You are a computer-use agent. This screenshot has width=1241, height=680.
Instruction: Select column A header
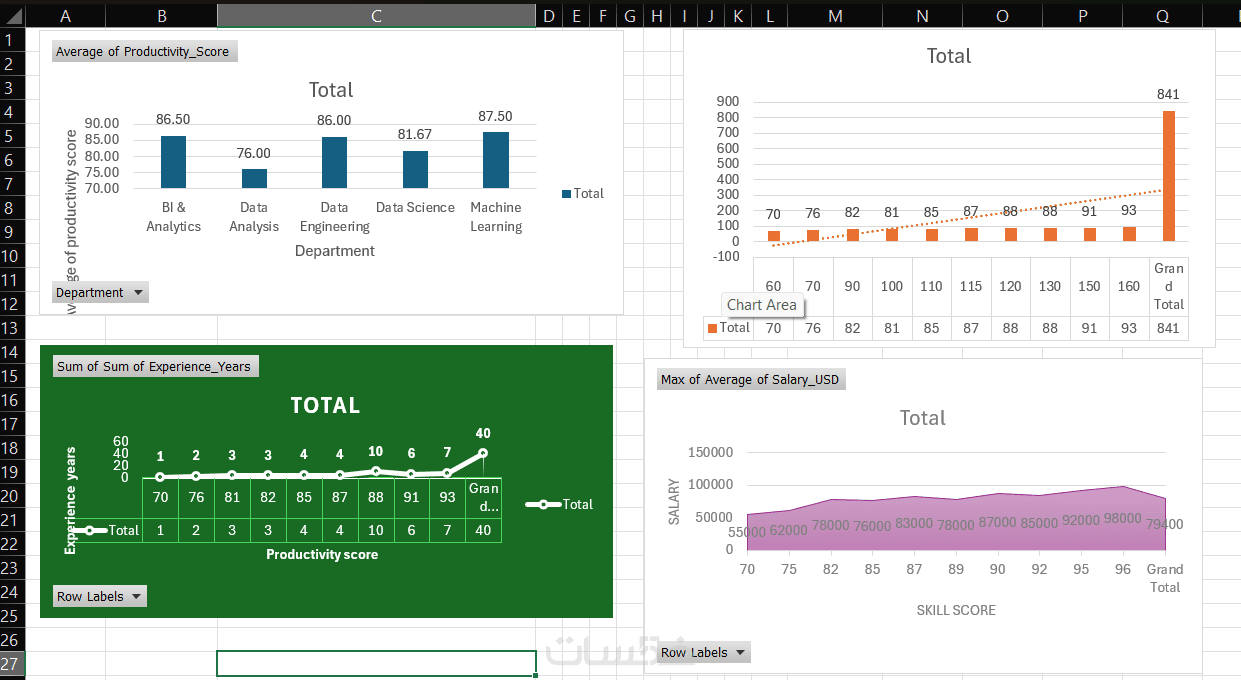pos(66,16)
